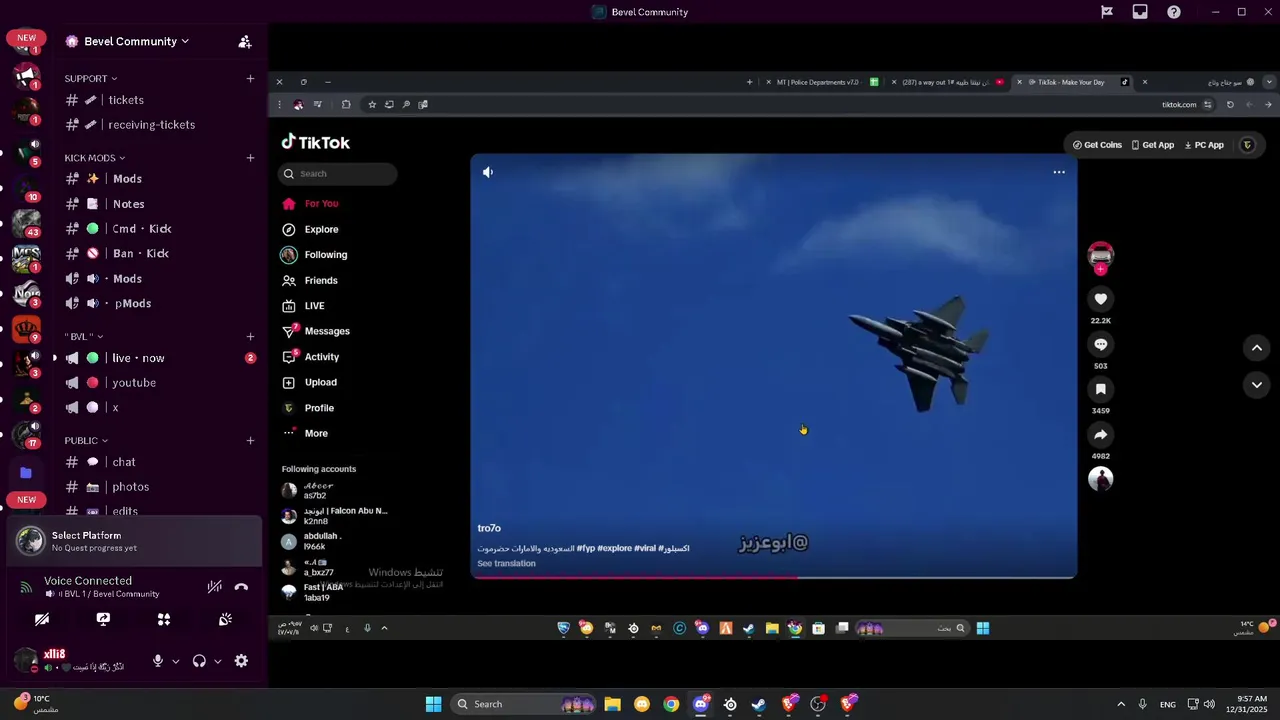The width and height of the screenshot is (1280, 720).
Task: Collapse the PUBLIC channel category
Action: pyautogui.click(x=86, y=440)
